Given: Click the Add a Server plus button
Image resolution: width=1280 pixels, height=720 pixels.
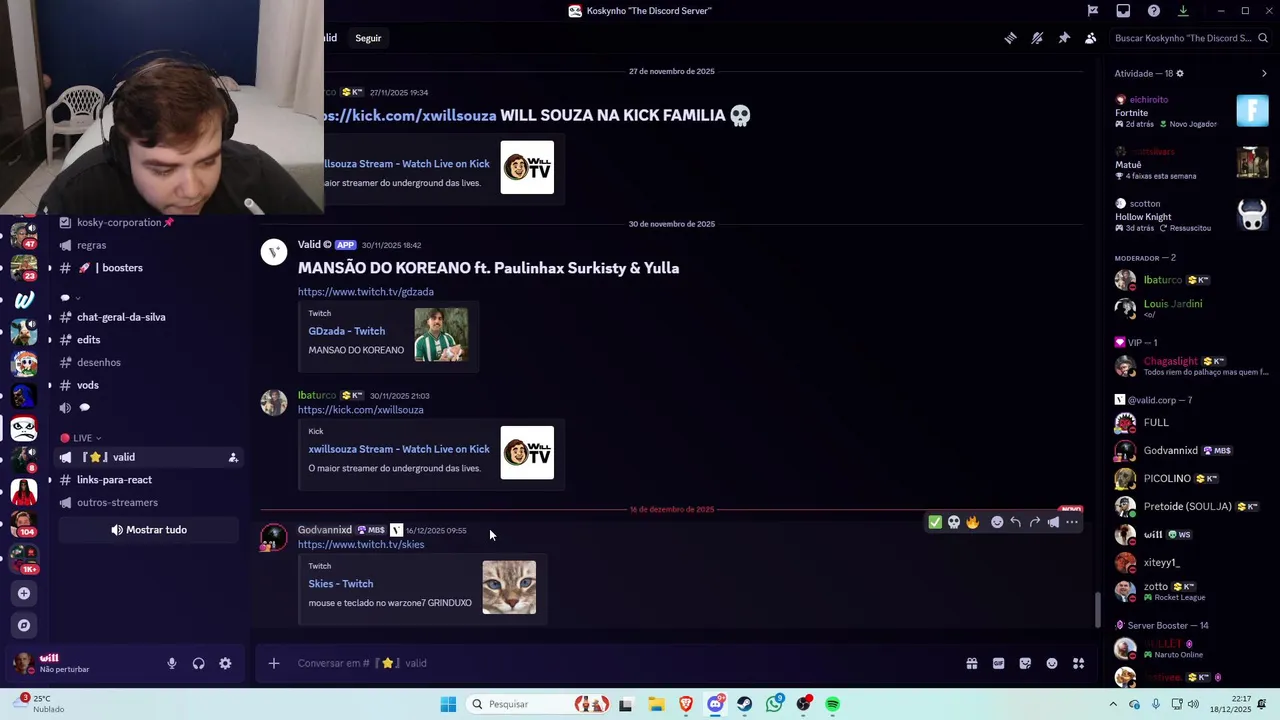Looking at the screenshot, I should [x=24, y=593].
